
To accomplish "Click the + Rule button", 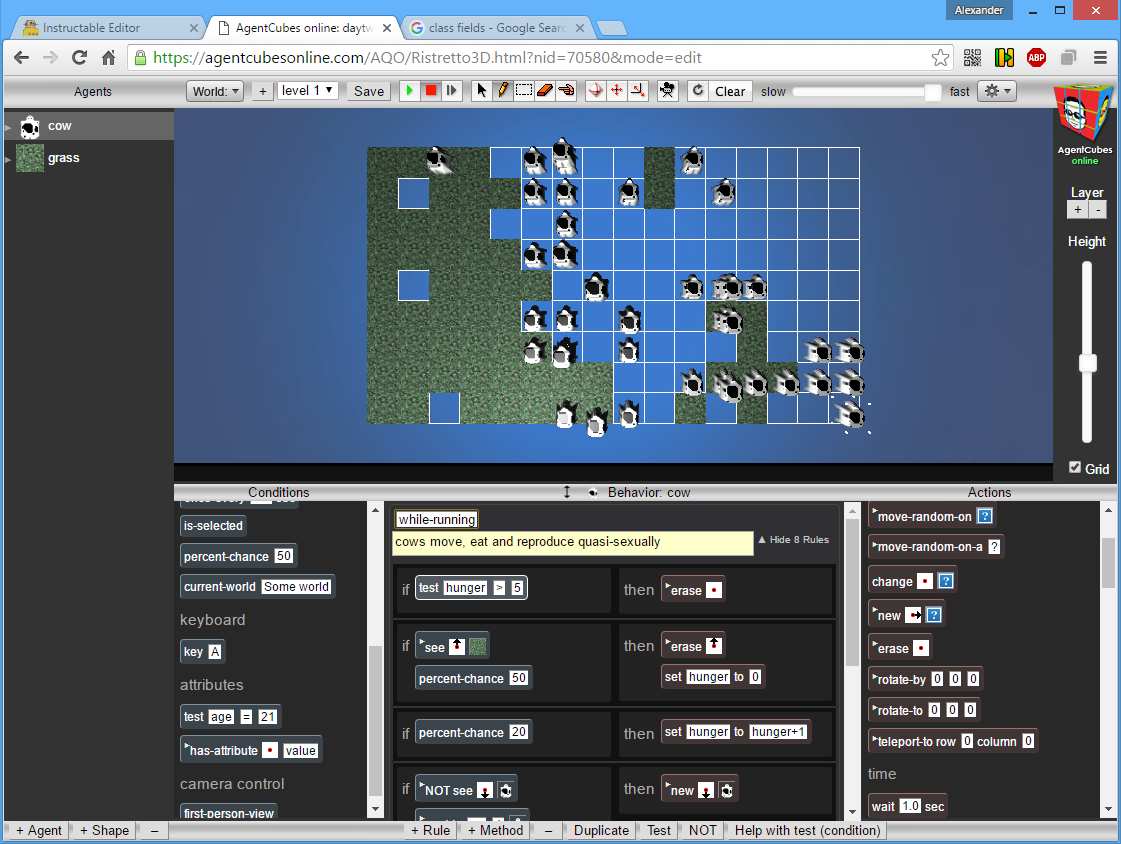I will [430, 830].
